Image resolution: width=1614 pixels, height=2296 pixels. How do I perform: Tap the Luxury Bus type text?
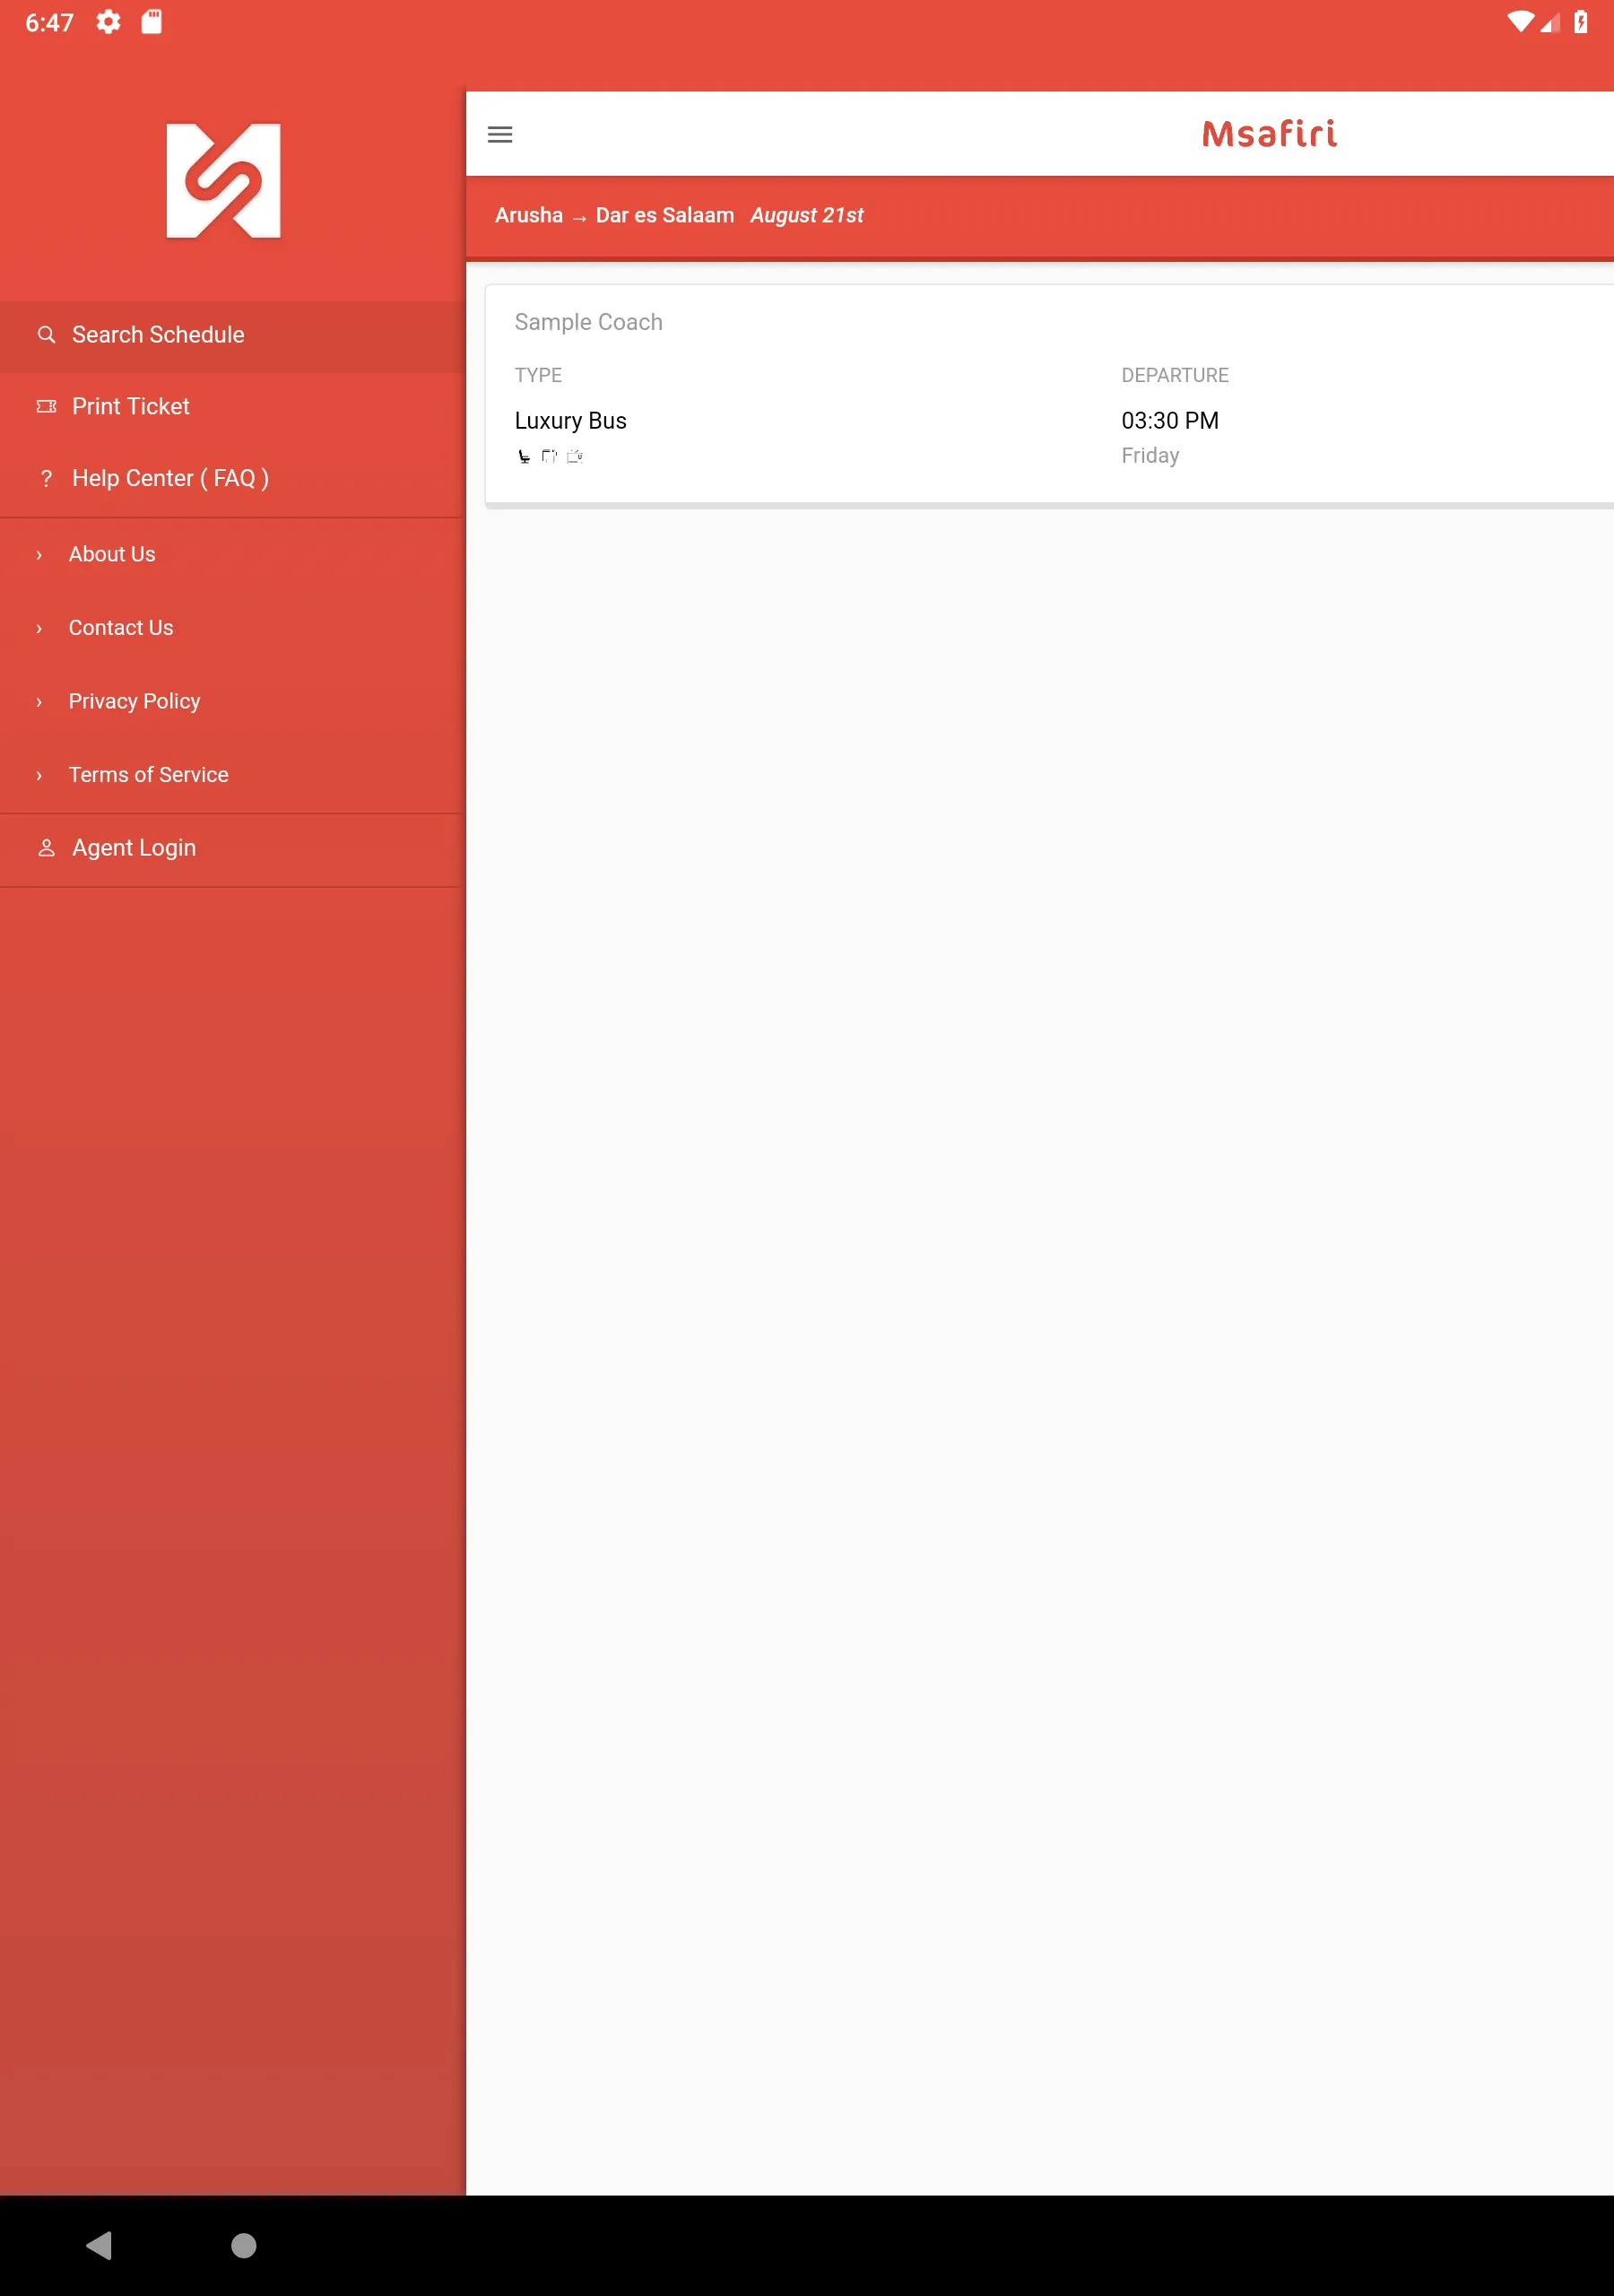pyautogui.click(x=570, y=421)
